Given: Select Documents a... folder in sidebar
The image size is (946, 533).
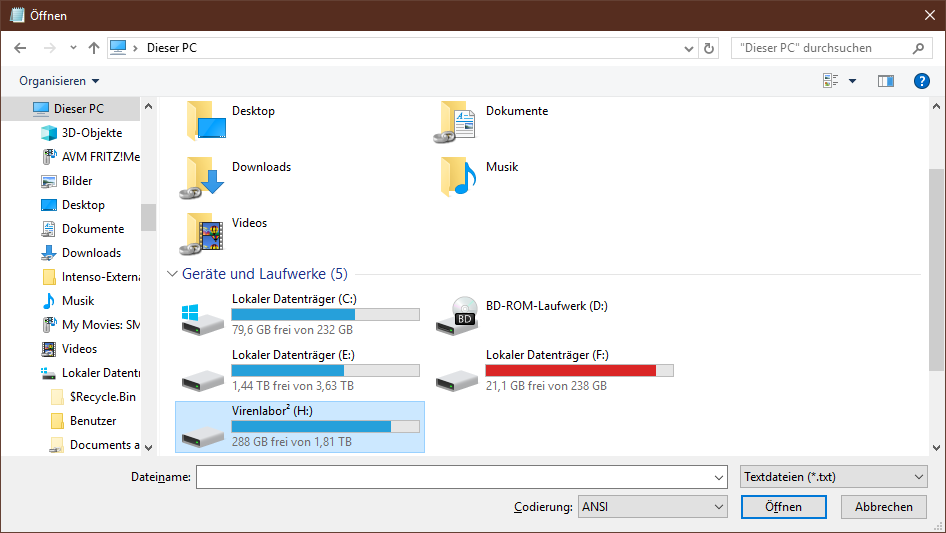Looking at the screenshot, I should 95,445.
